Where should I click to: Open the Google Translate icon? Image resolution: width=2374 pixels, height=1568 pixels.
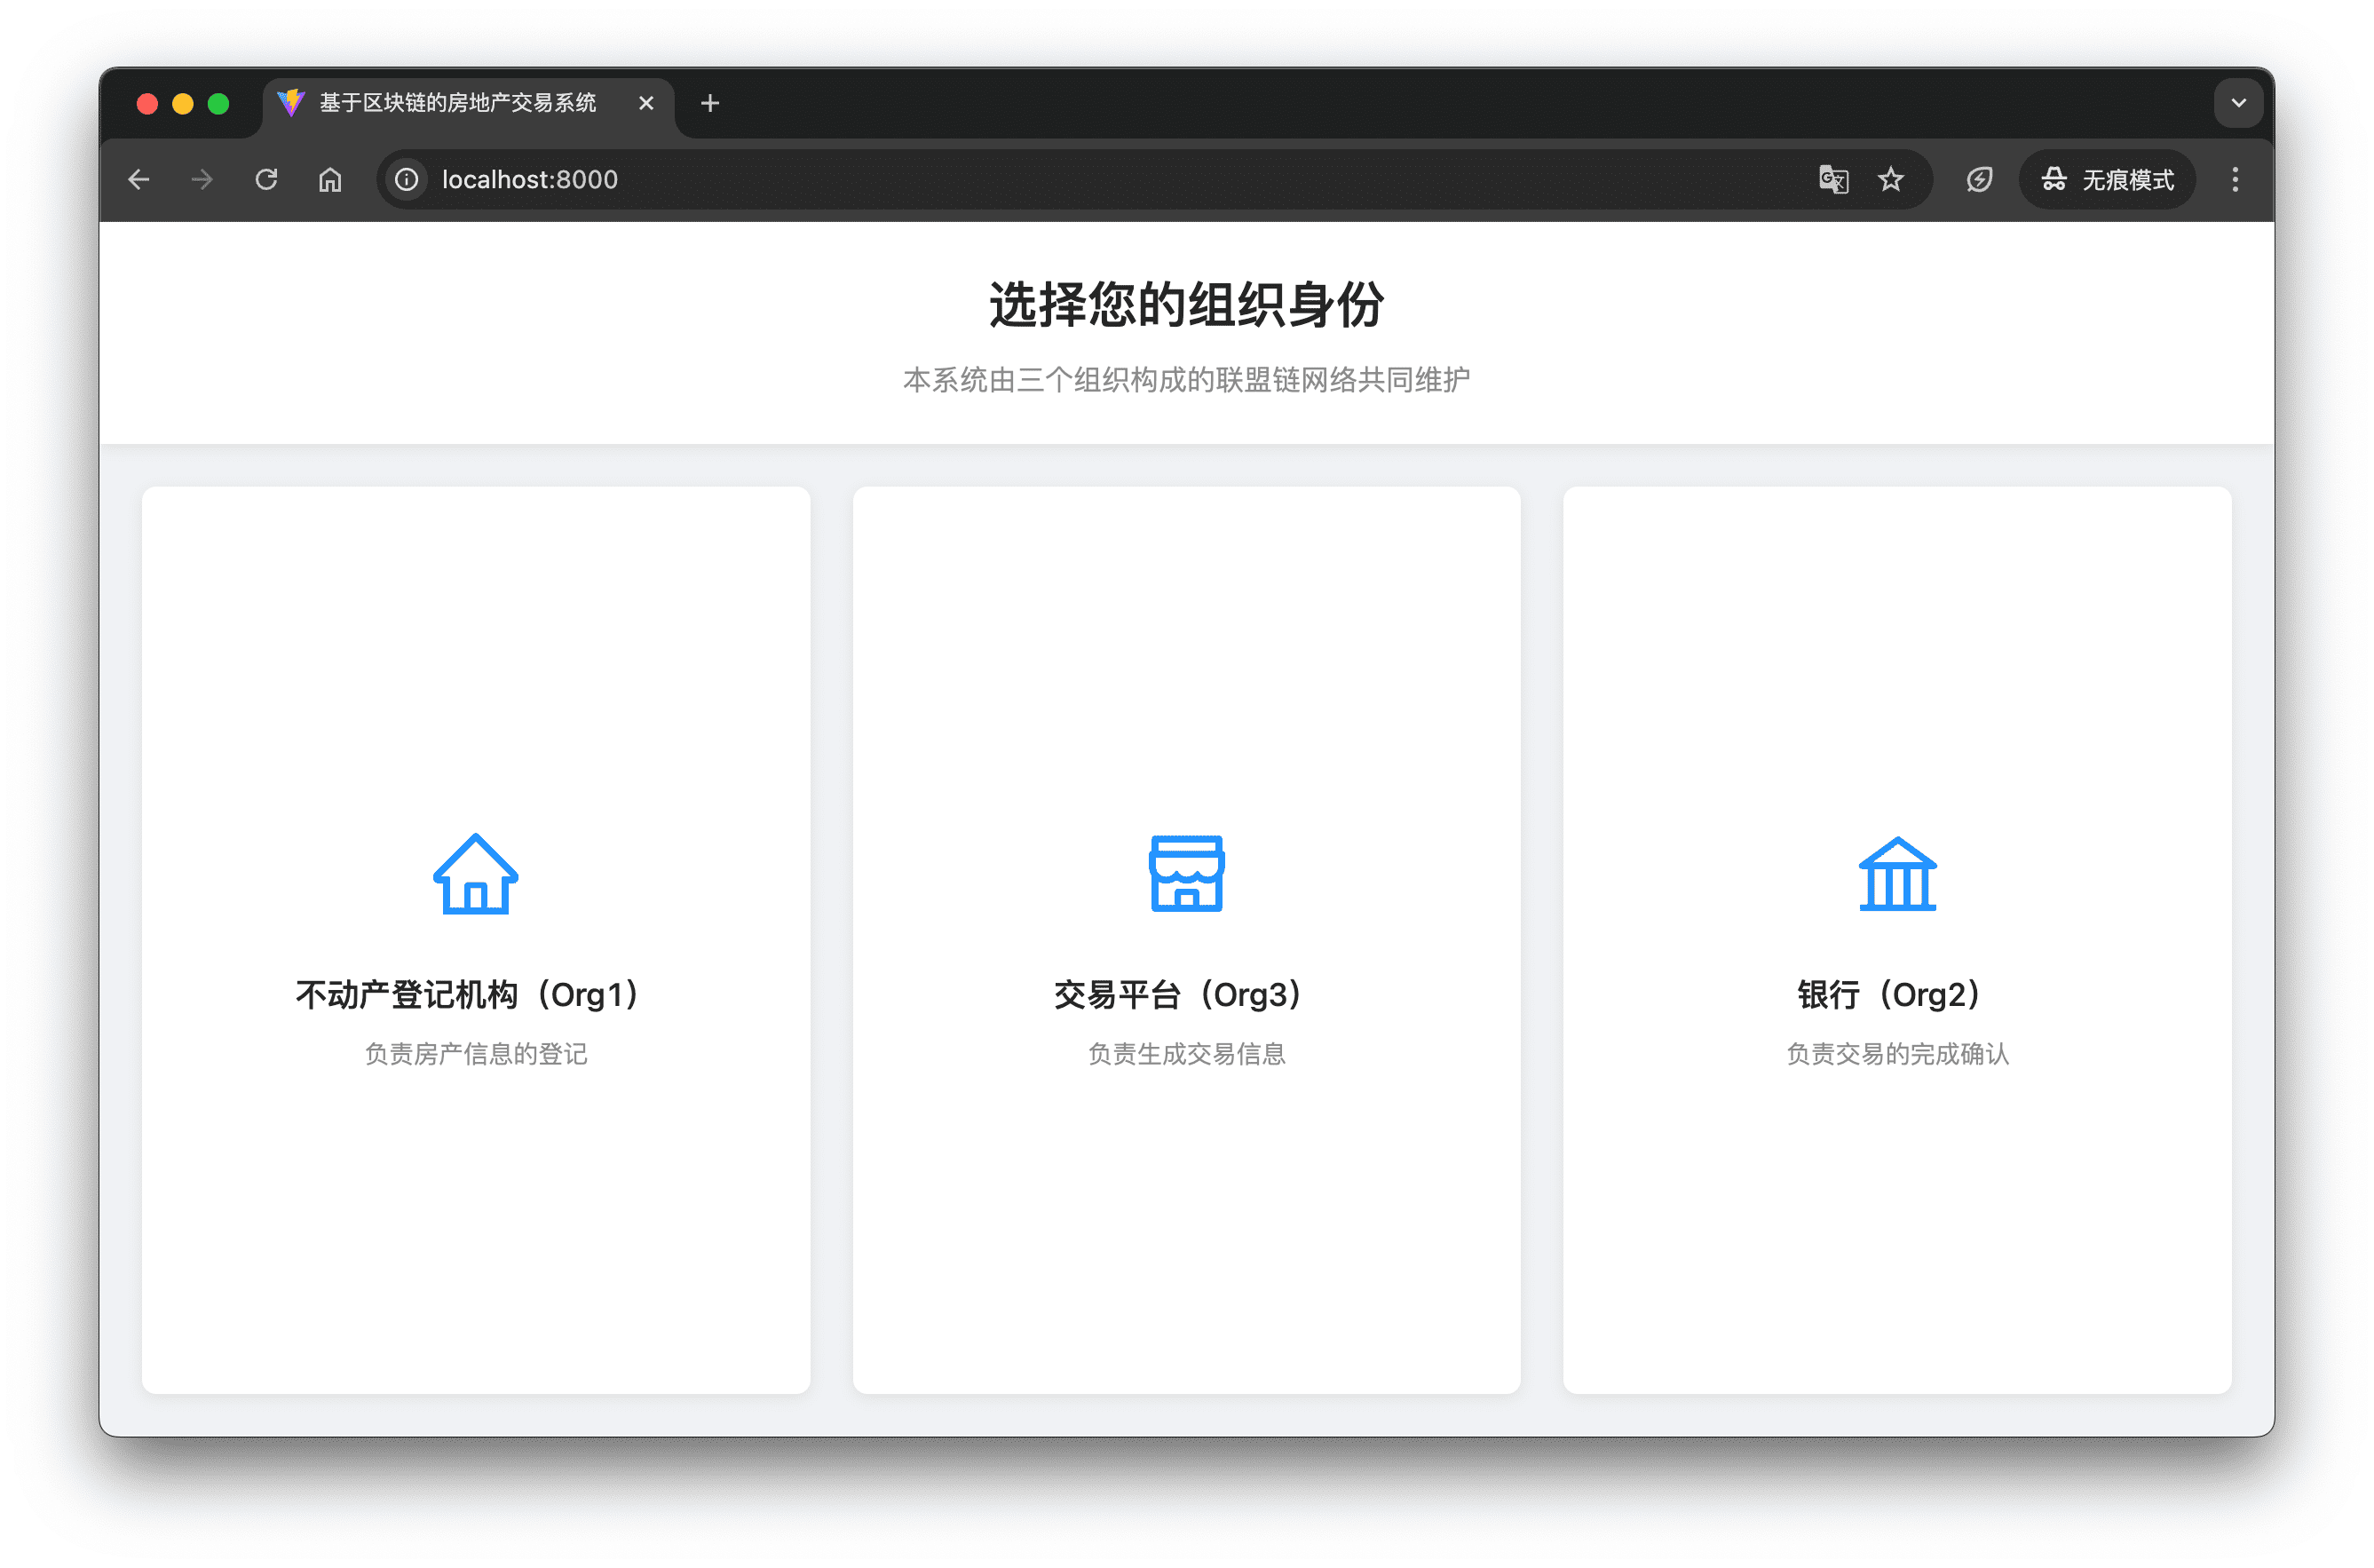point(1833,180)
